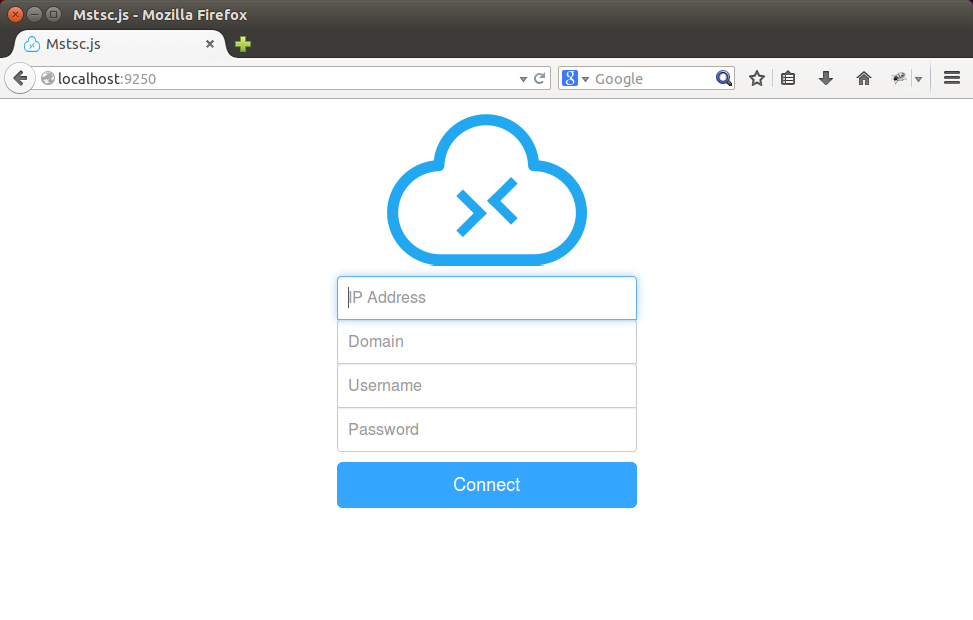The height and width of the screenshot is (620, 973).
Task: Open the Firefox hamburger menu
Action: (x=952, y=78)
